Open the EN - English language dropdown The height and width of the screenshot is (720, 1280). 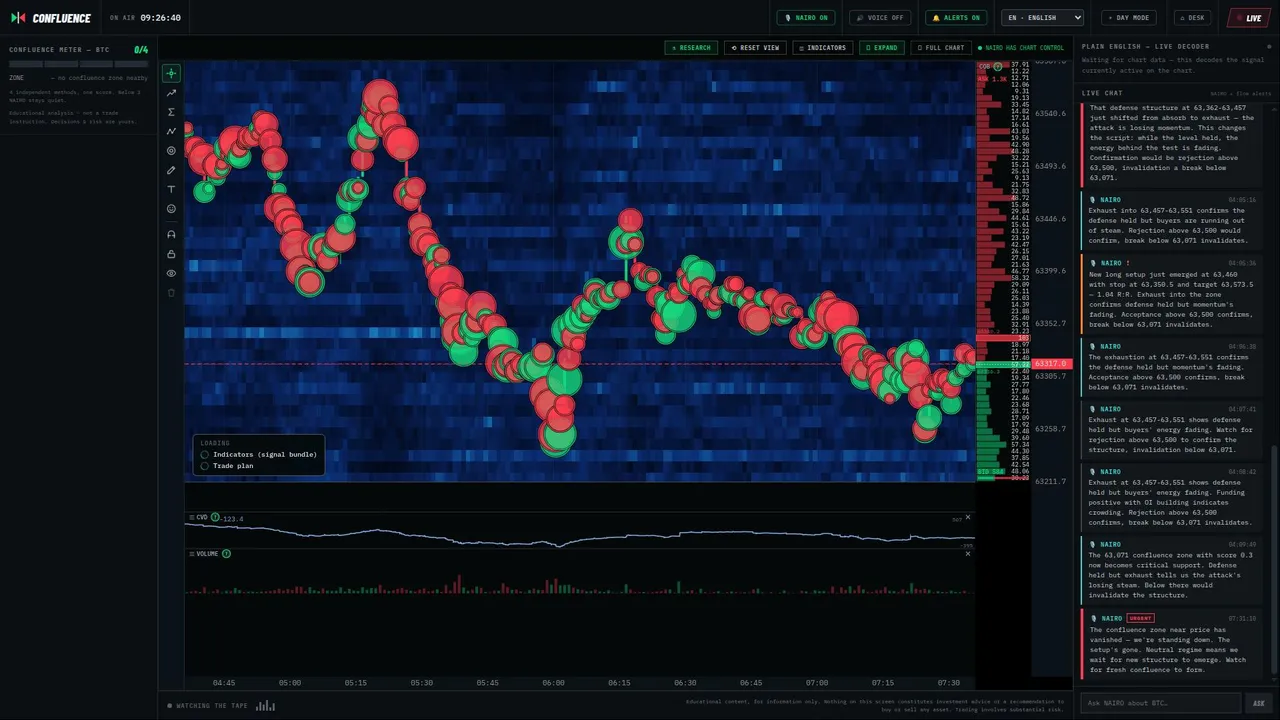click(x=1043, y=18)
